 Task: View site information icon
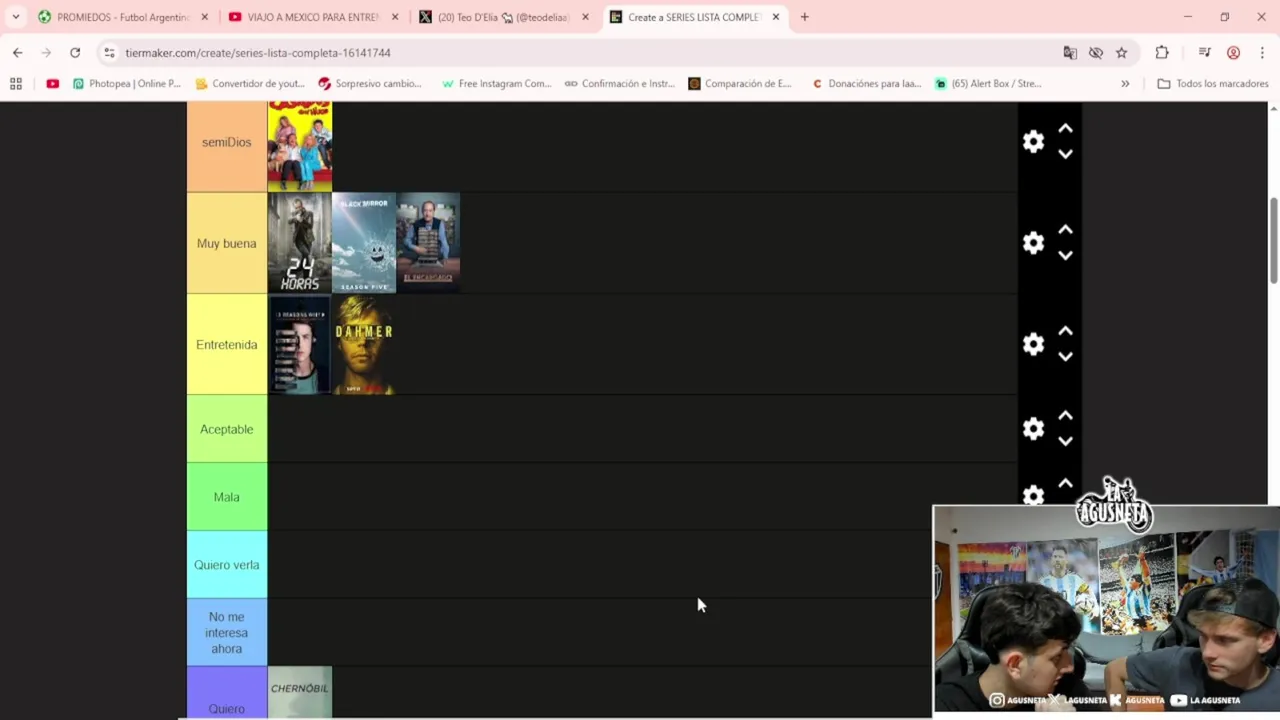[109, 53]
